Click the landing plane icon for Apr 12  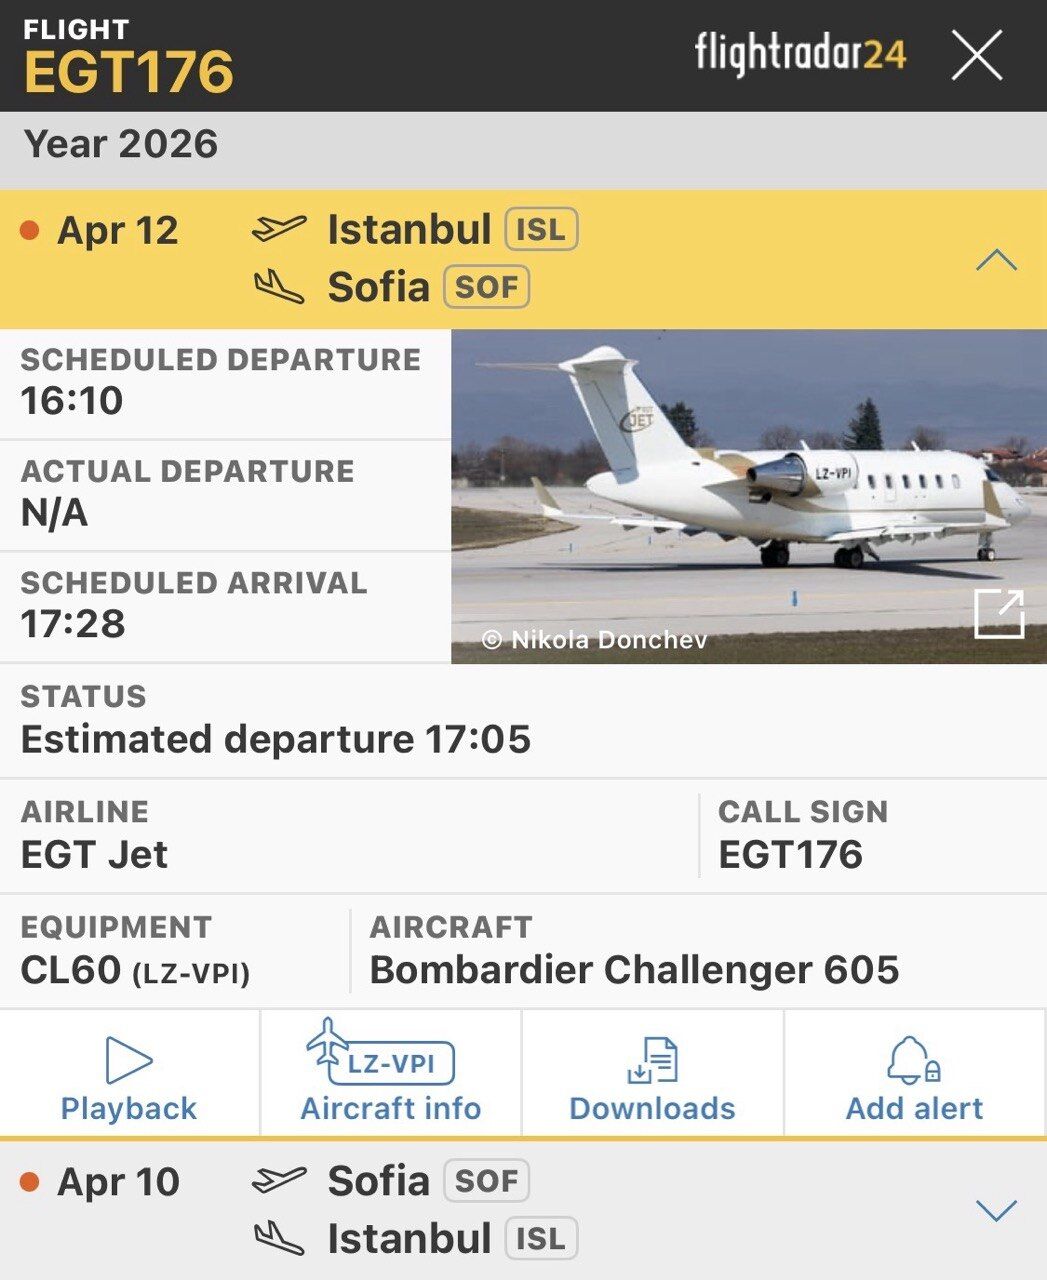click(x=279, y=288)
